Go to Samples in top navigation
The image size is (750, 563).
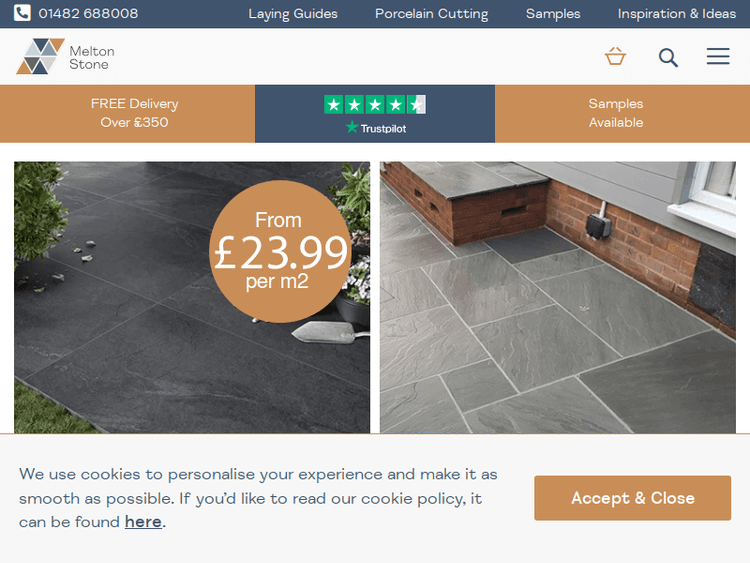553,14
